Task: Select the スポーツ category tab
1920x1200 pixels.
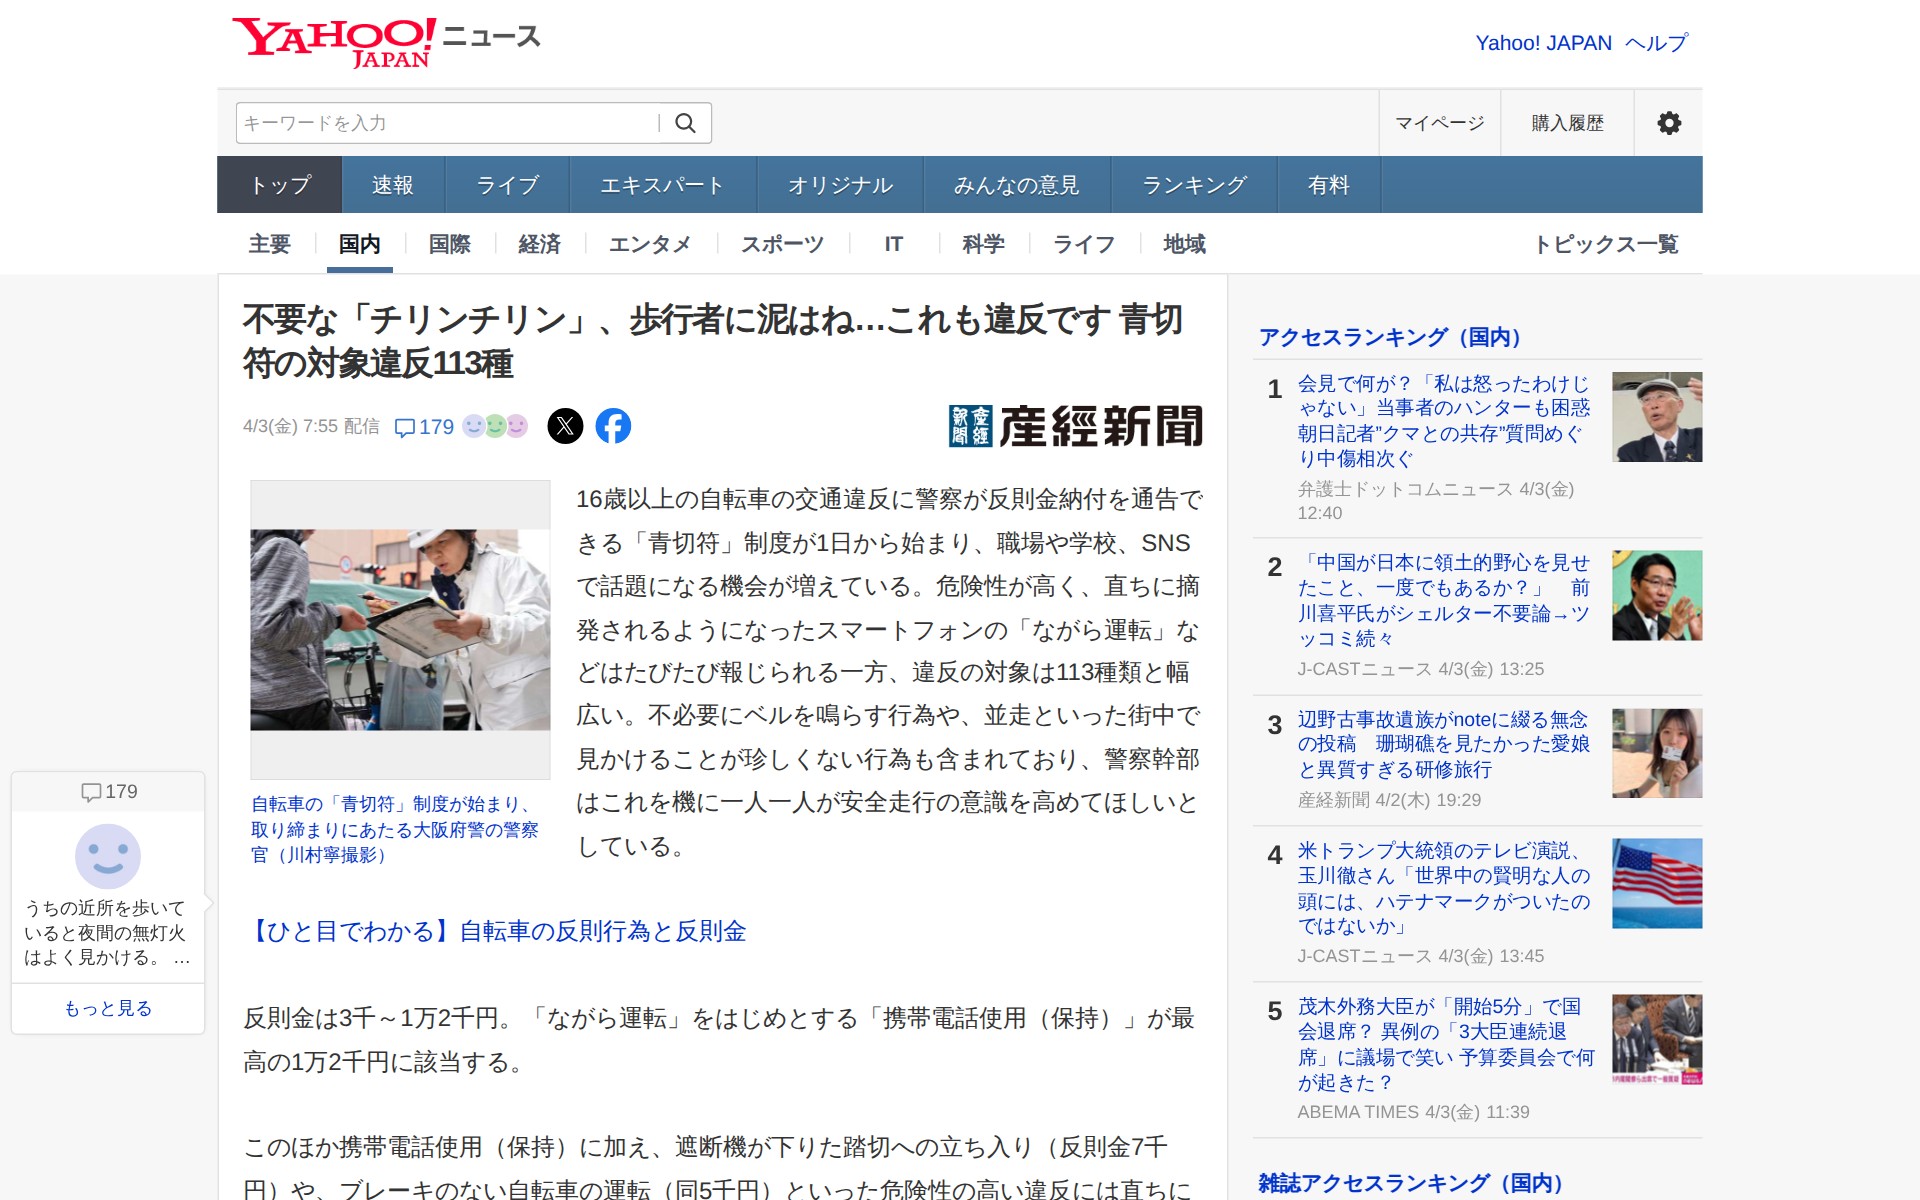Action: pos(782,244)
